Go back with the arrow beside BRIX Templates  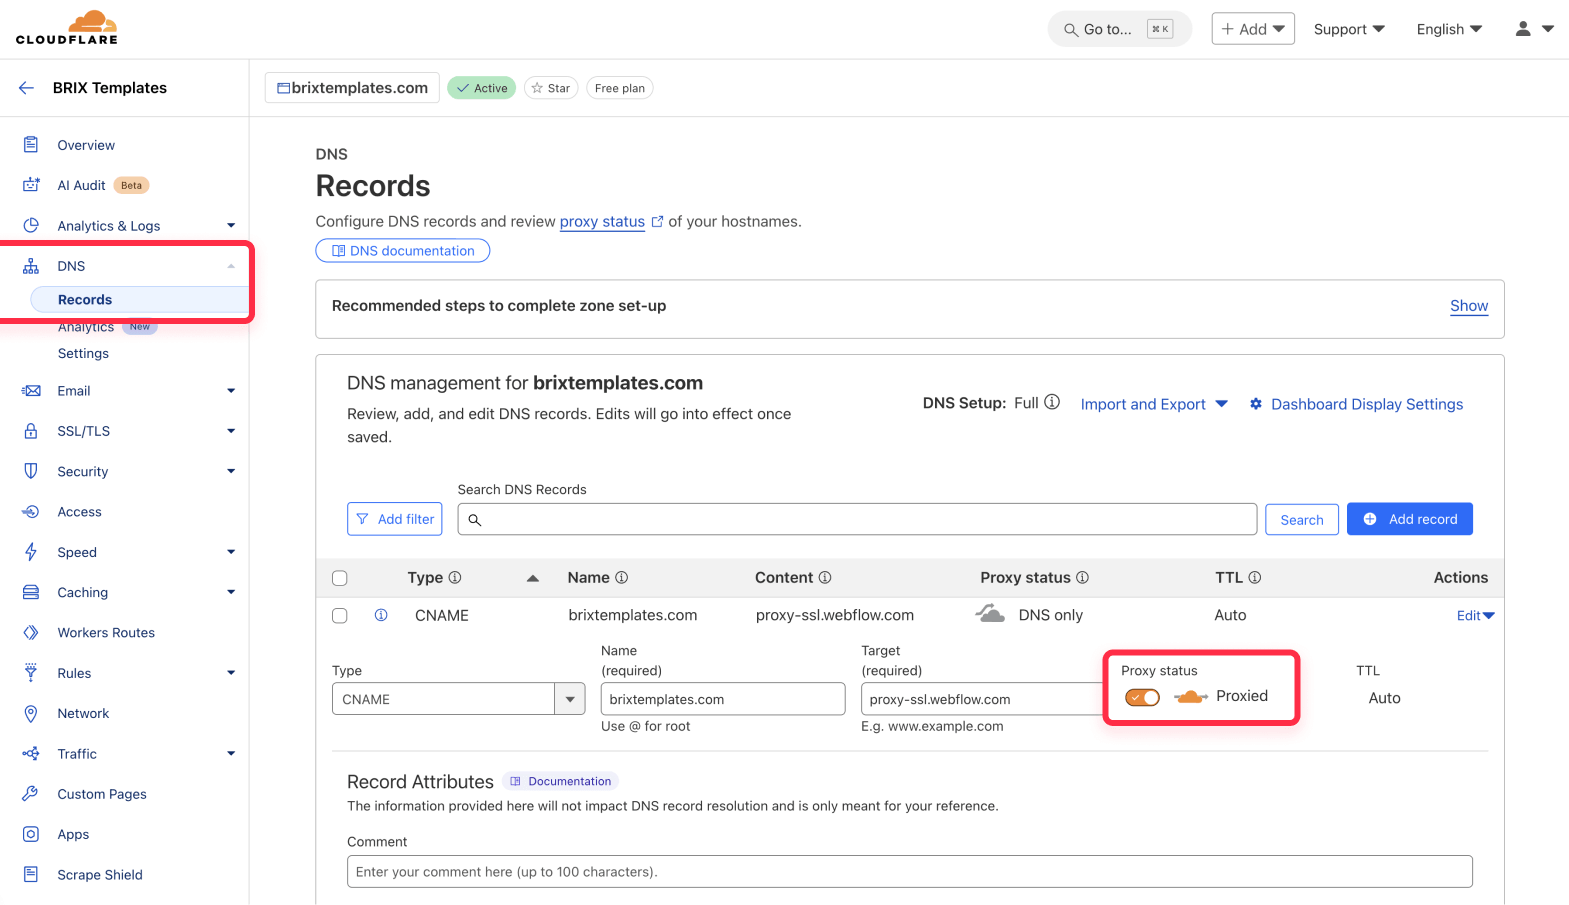point(26,88)
